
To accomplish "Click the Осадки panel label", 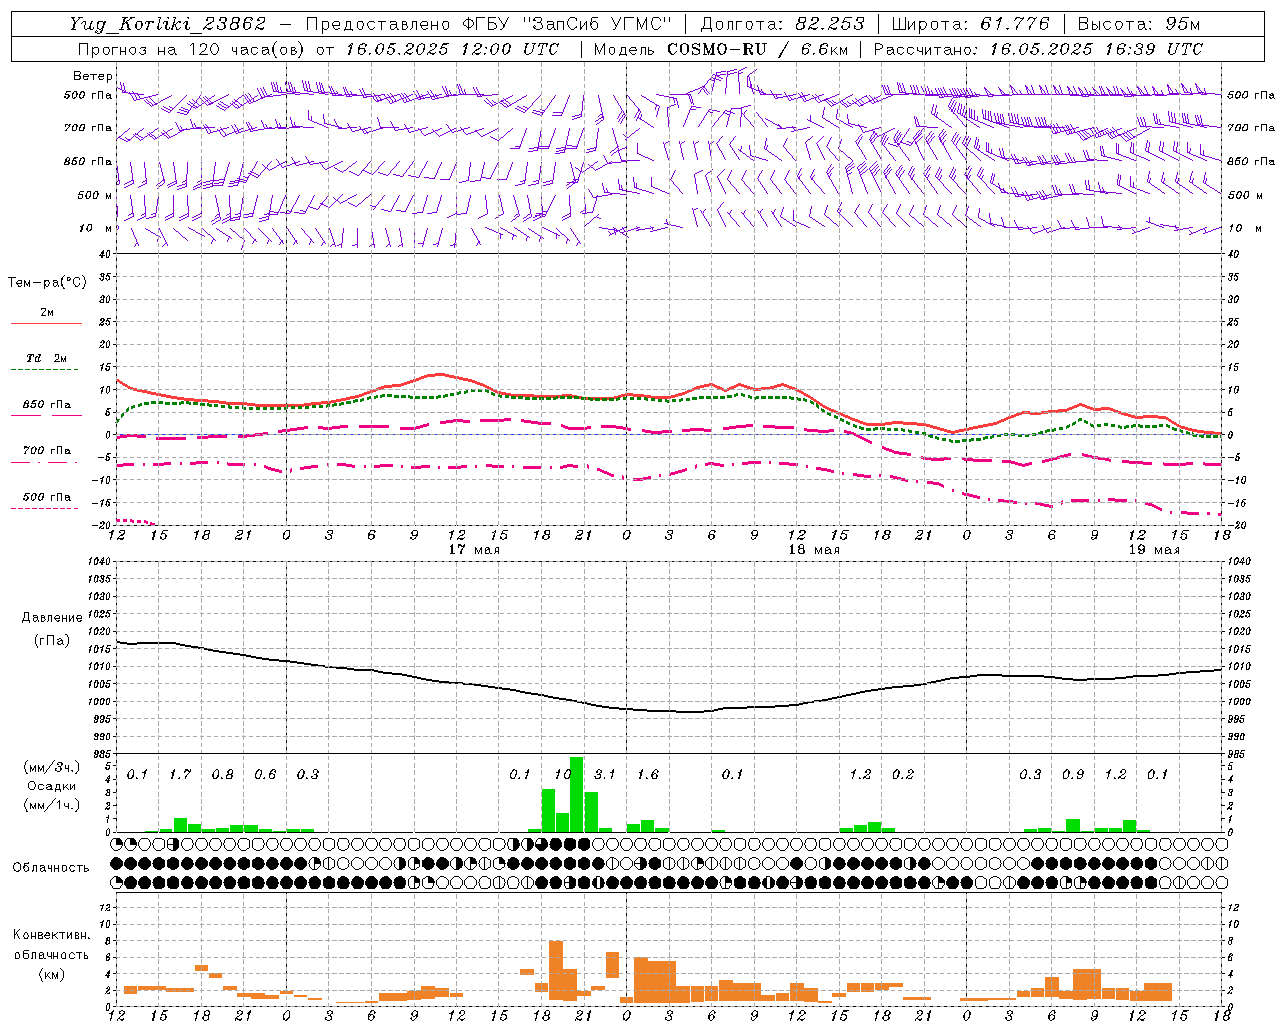I will coord(51,786).
